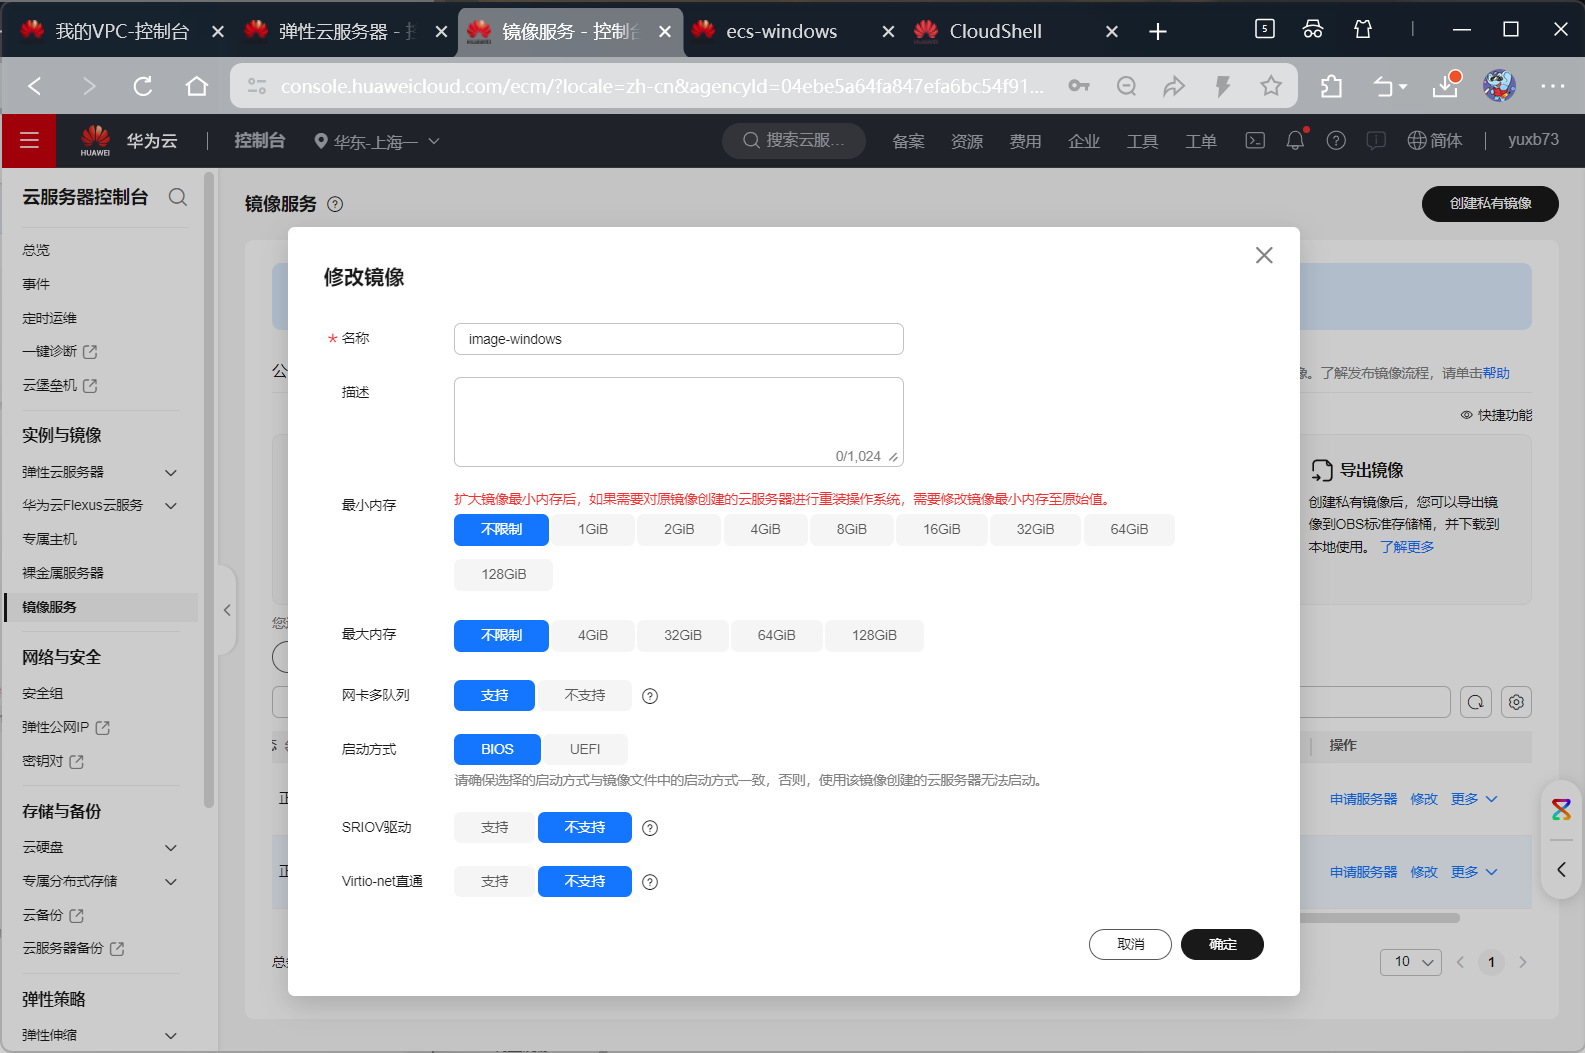
Task: Set maximum memory to 64GiB
Action: coord(777,635)
